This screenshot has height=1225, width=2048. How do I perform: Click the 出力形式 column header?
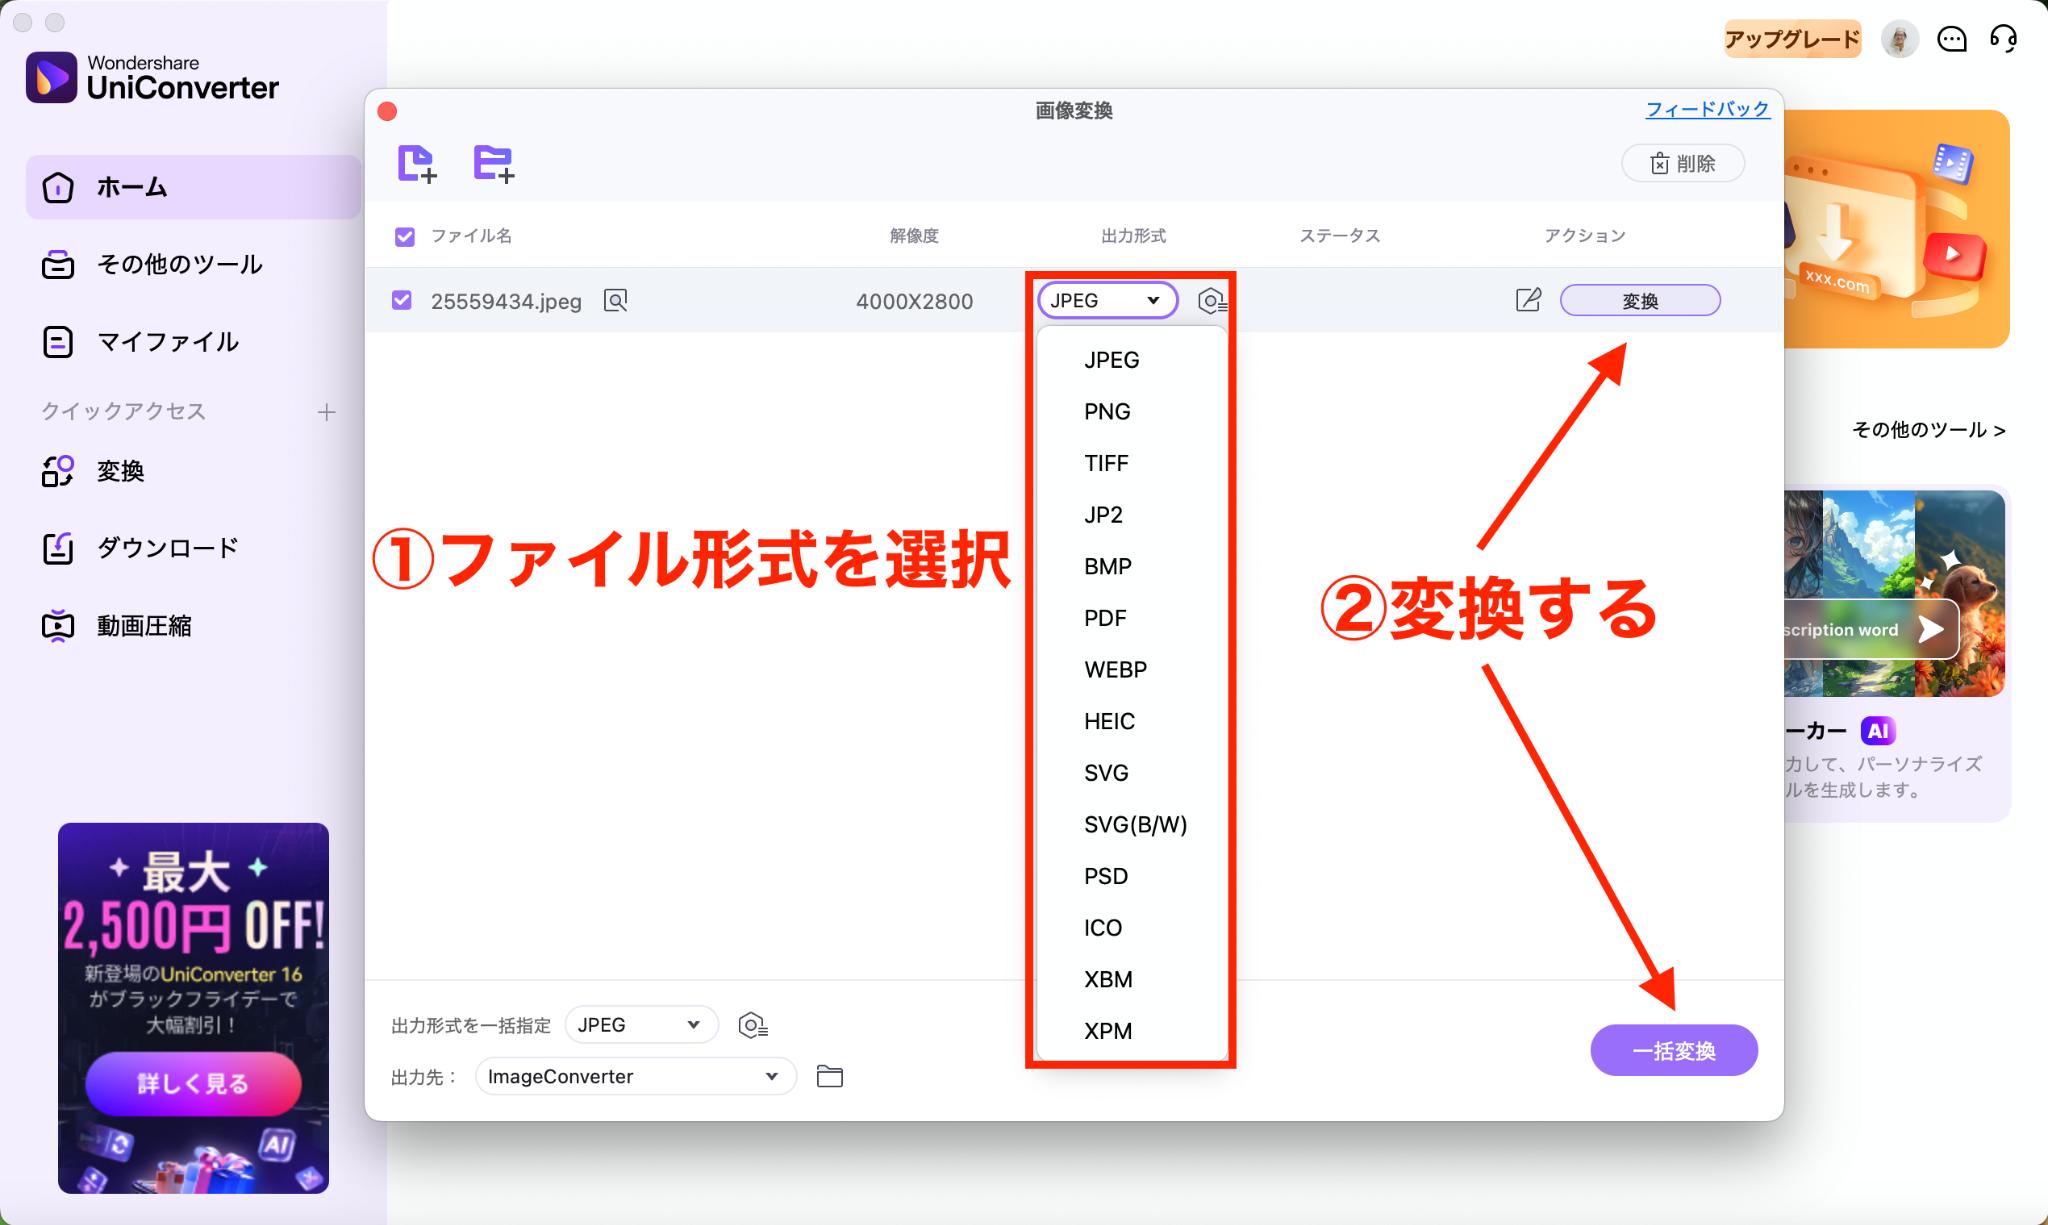point(1133,236)
